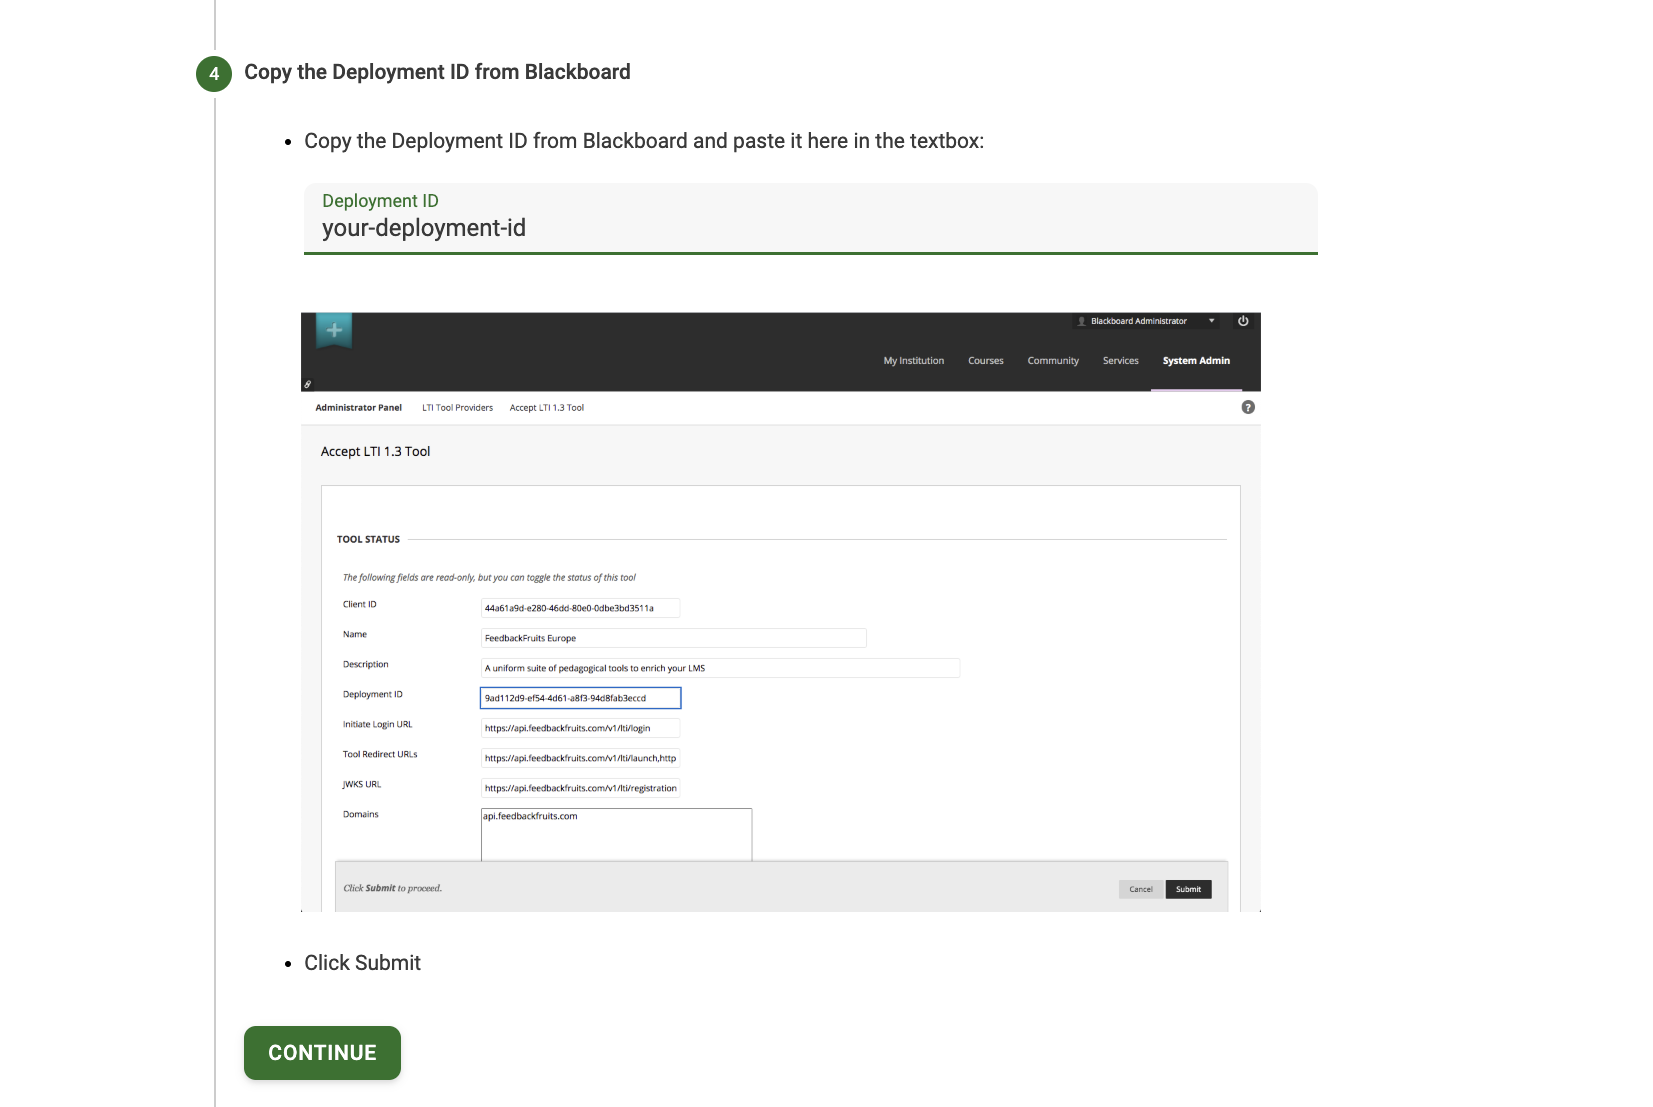The width and height of the screenshot is (1653, 1107).
Task: Open the Blackboard Accept LTI 1.3 Tool screenshot
Action: coord(780,612)
